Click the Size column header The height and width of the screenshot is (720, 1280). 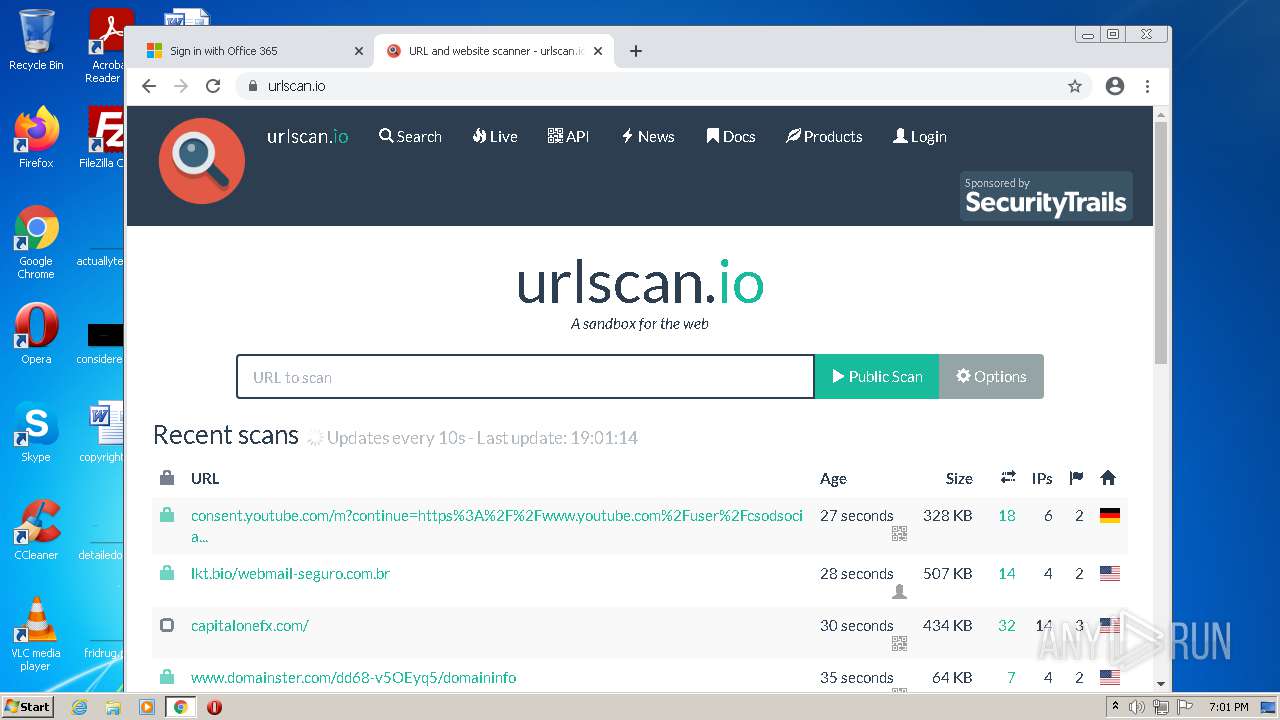tap(959, 478)
